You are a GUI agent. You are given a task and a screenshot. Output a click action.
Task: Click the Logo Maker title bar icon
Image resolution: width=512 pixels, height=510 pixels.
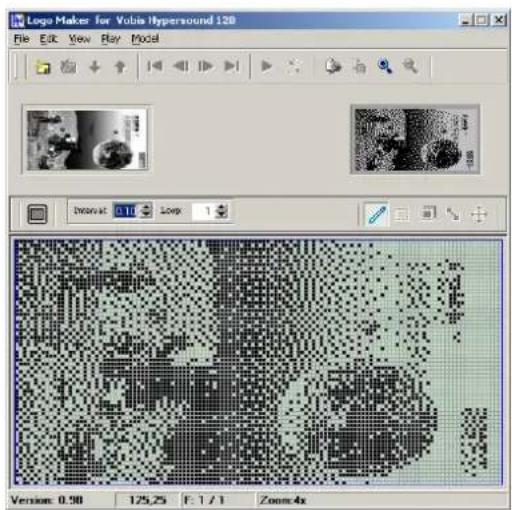click(18, 21)
